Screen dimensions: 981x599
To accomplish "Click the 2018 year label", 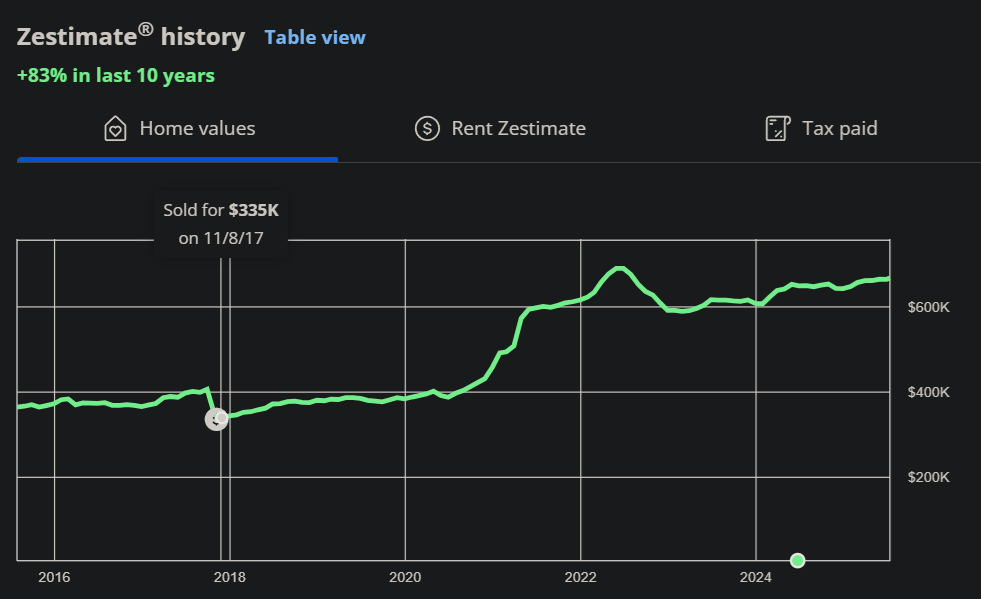I will click(230, 577).
